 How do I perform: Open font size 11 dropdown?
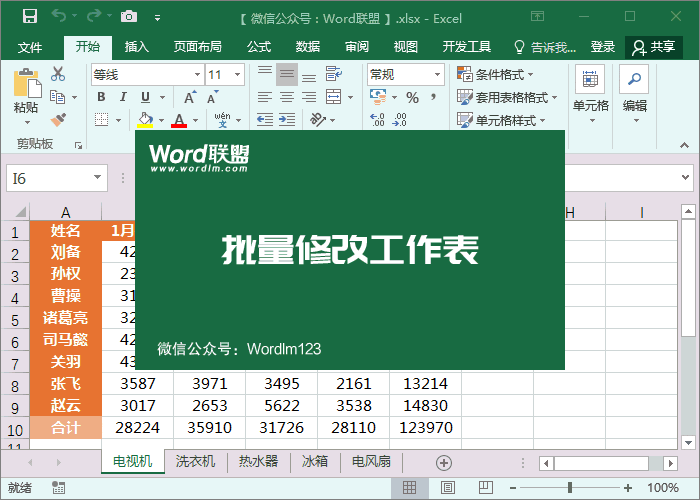pyautogui.click(x=238, y=75)
